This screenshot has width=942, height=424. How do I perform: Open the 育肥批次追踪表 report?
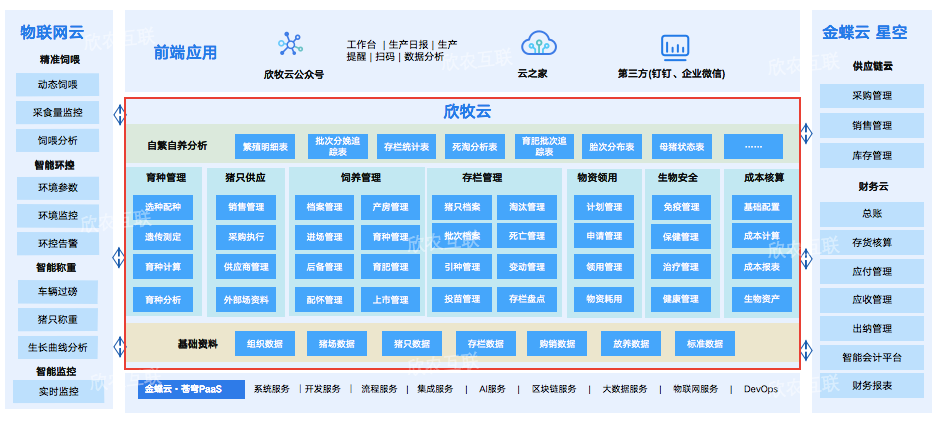[x=544, y=147]
